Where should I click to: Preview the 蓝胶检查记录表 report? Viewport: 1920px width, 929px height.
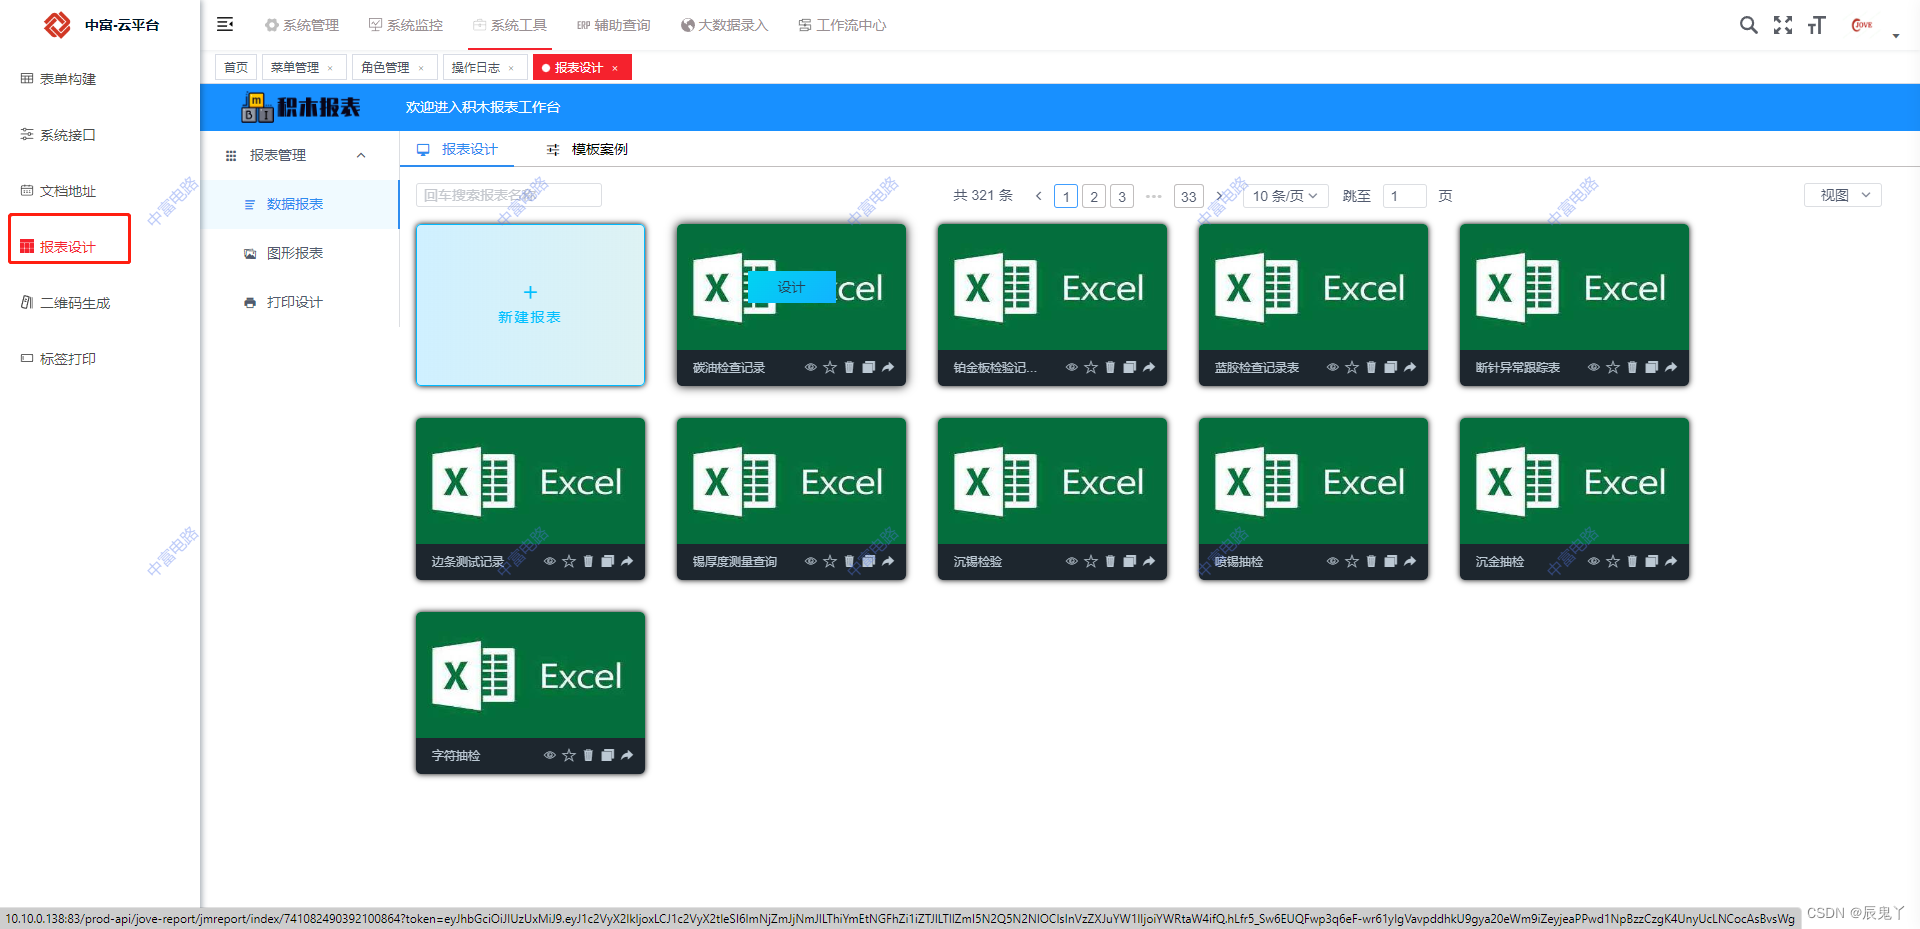click(x=1332, y=367)
